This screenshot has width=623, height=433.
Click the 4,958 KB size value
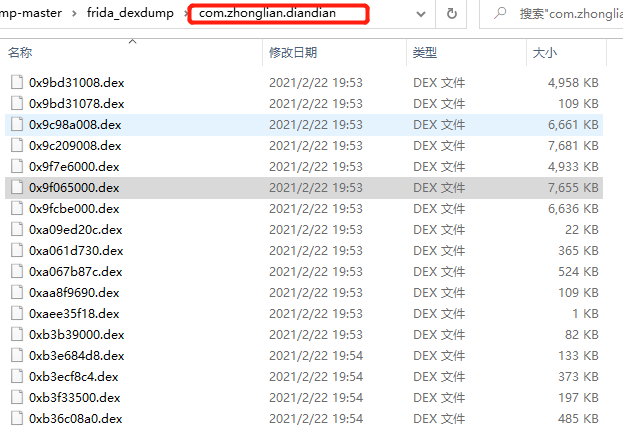coord(573,83)
